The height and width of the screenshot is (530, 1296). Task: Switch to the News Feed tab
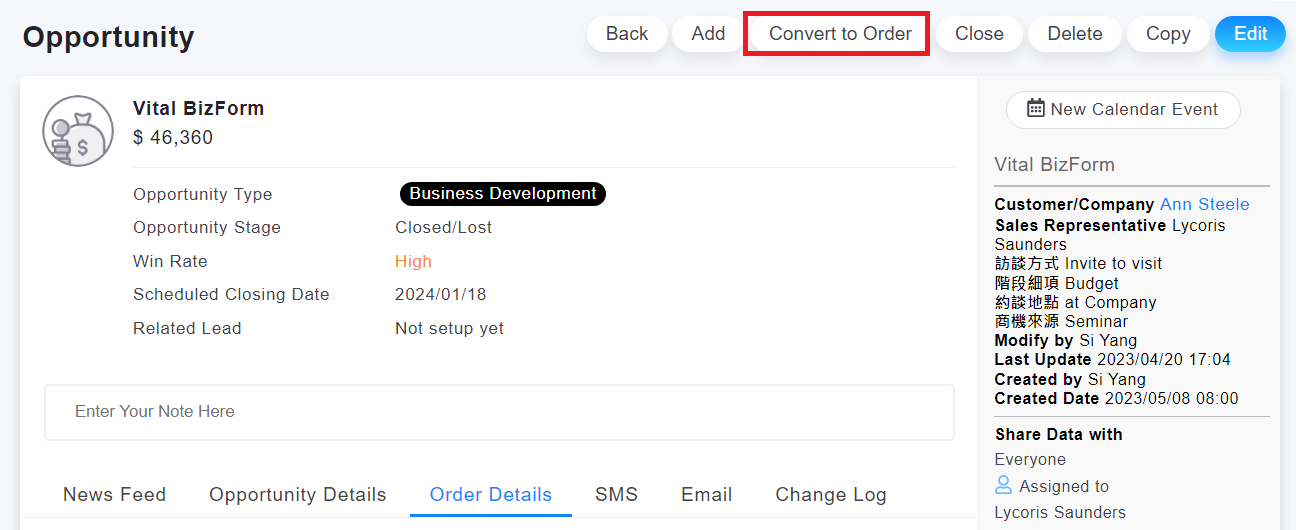click(x=114, y=494)
